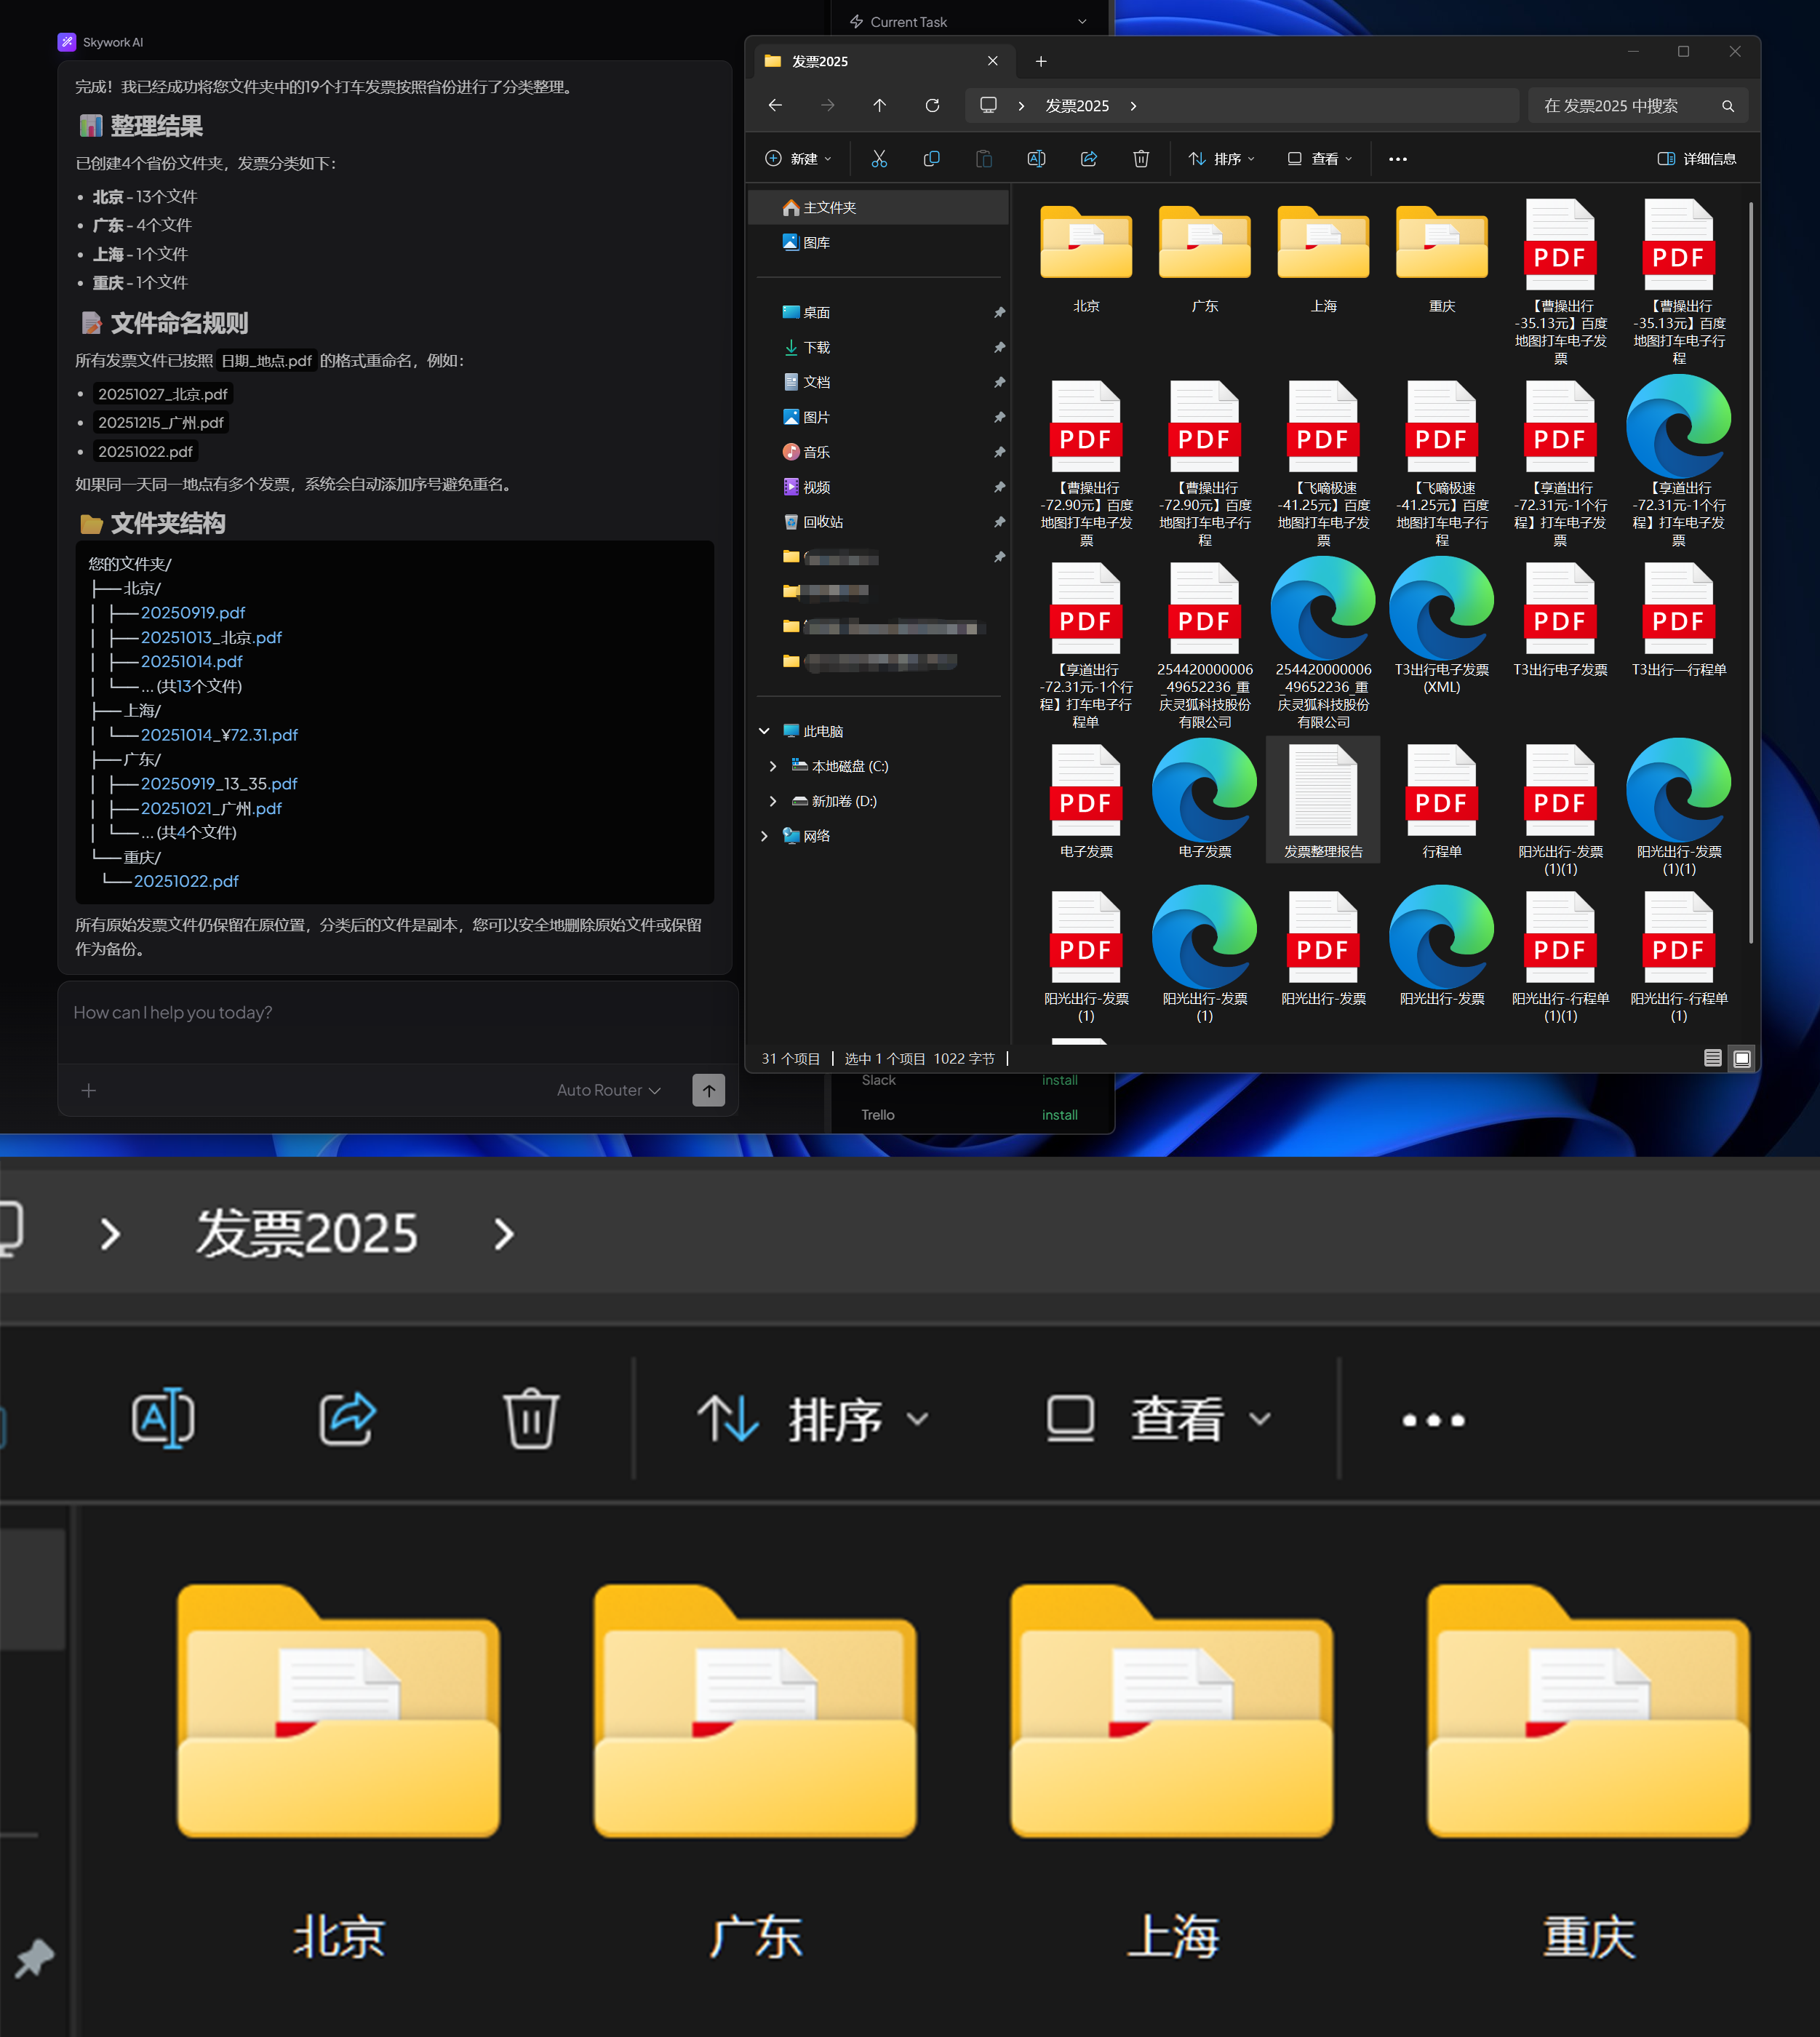
Task: Collapse the 此电脑 tree node
Action: click(765, 731)
